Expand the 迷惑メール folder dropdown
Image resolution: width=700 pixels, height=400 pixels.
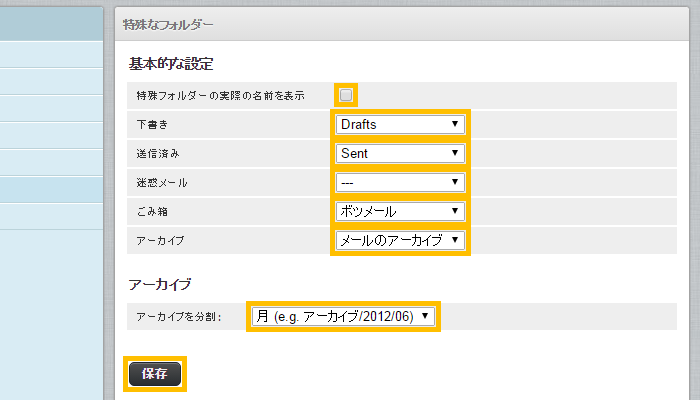point(400,182)
